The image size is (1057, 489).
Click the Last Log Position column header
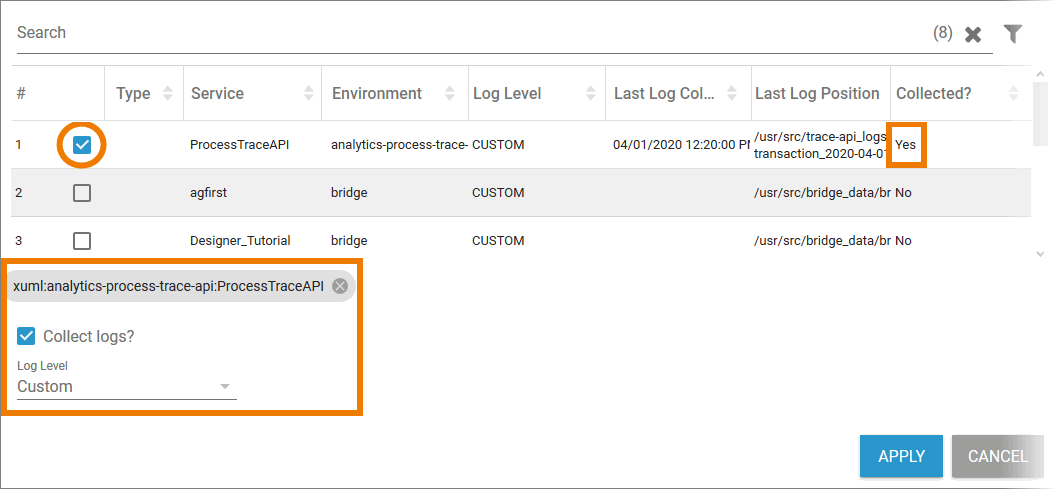(x=817, y=94)
